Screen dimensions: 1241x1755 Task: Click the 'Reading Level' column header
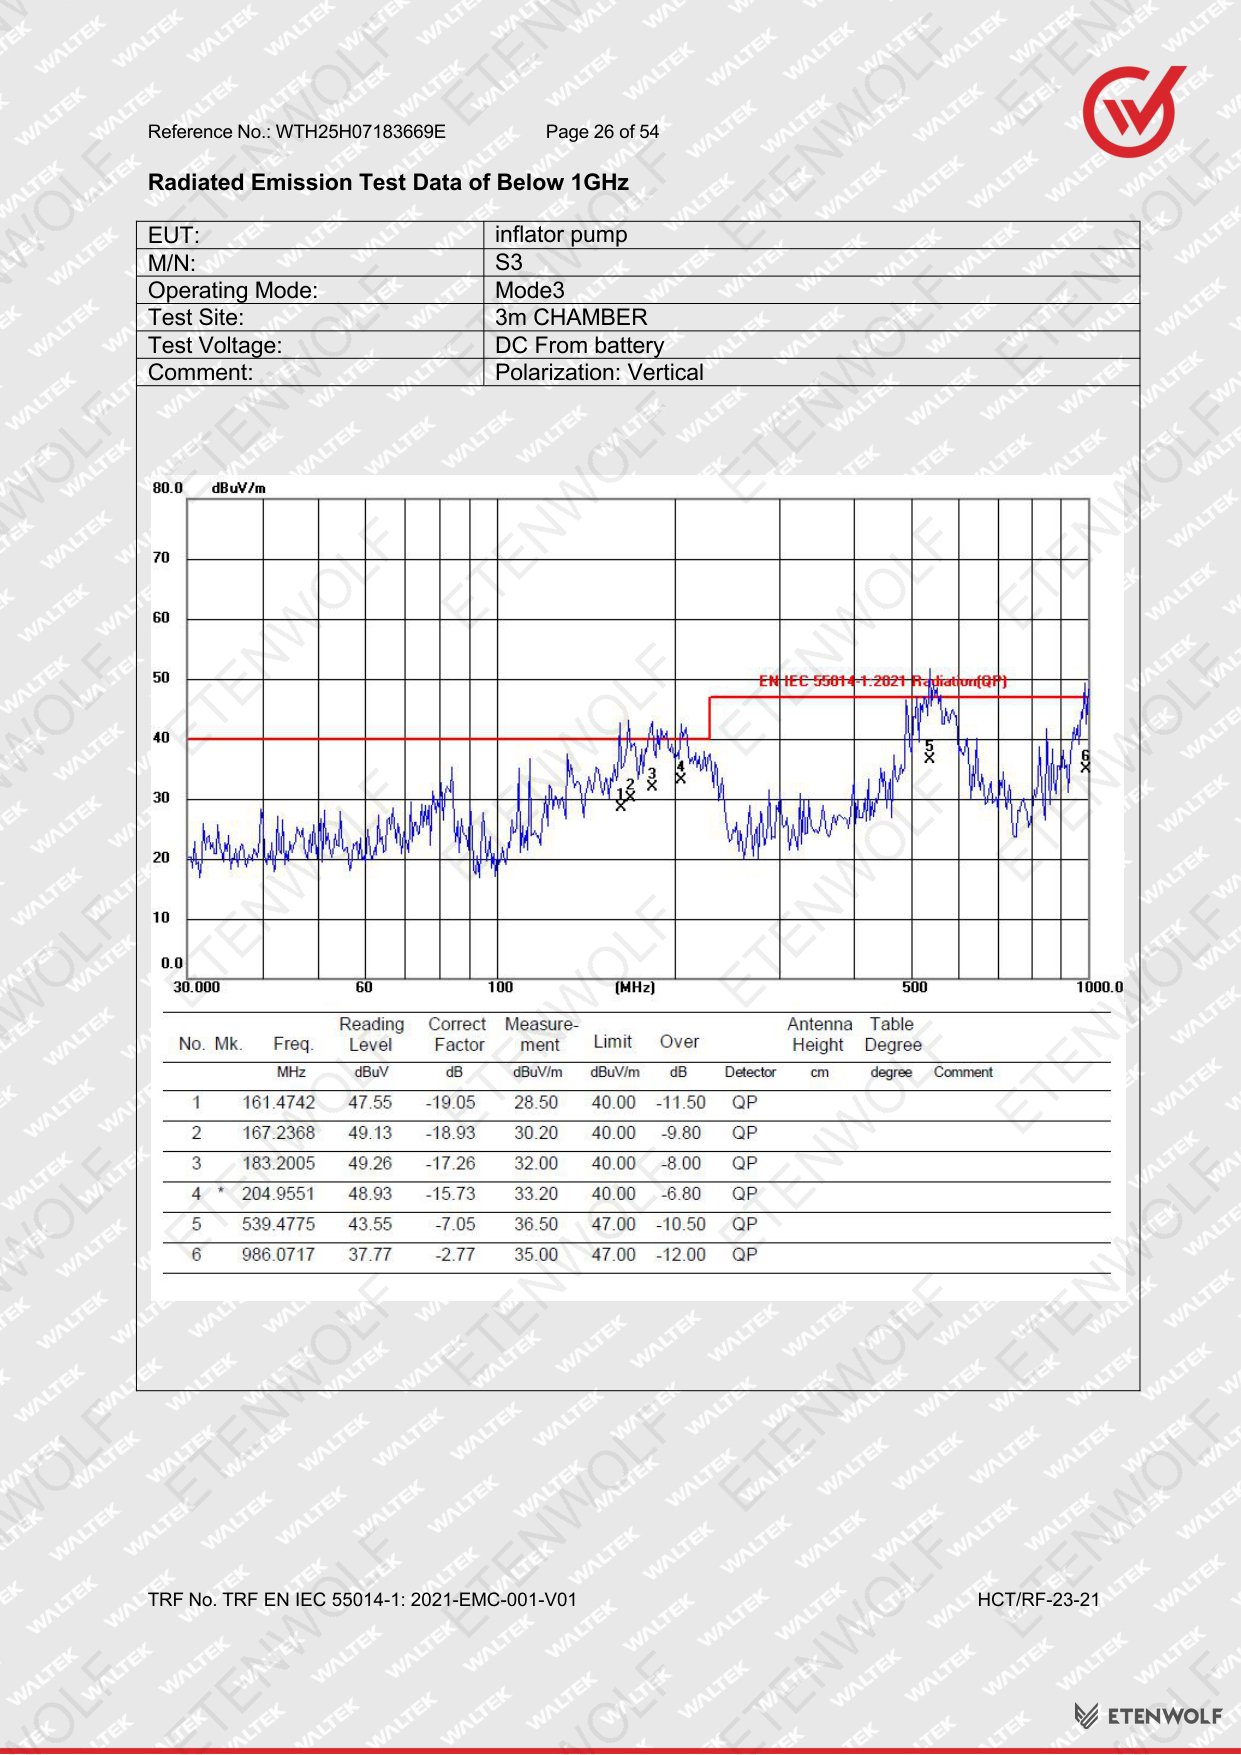pos(371,1034)
